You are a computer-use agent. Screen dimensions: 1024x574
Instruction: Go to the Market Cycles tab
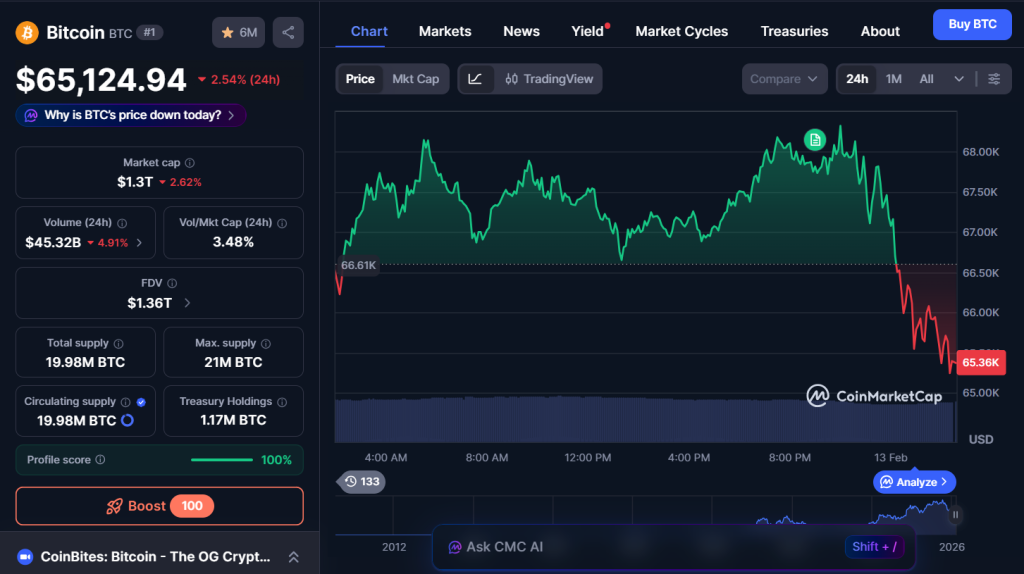pos(682,31)
